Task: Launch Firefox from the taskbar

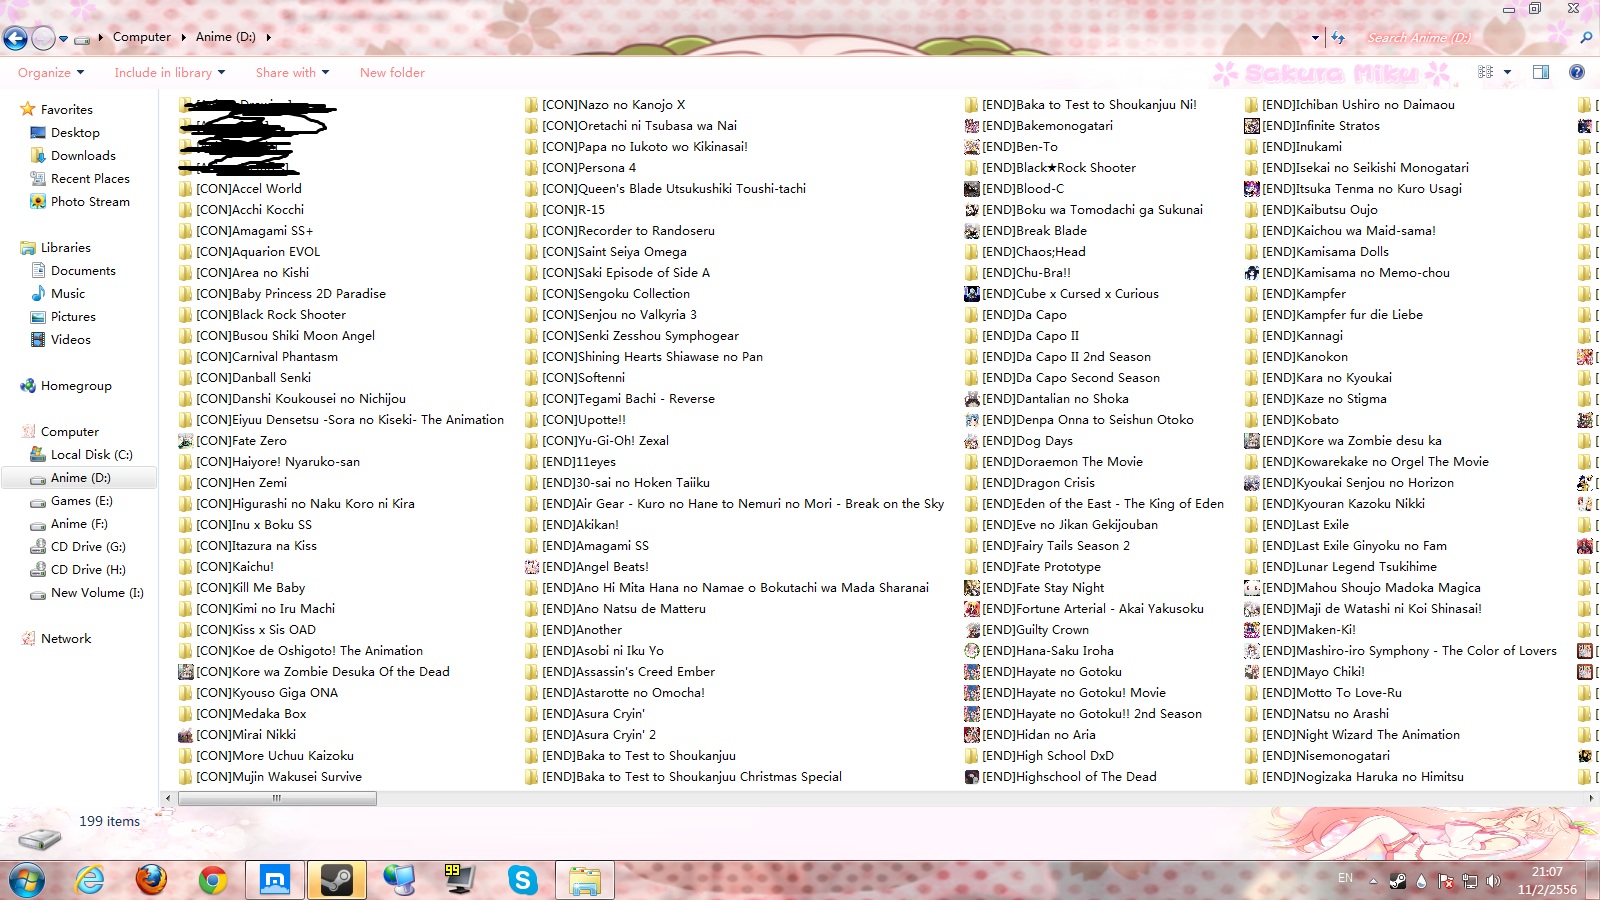Action: coord(151,880)
